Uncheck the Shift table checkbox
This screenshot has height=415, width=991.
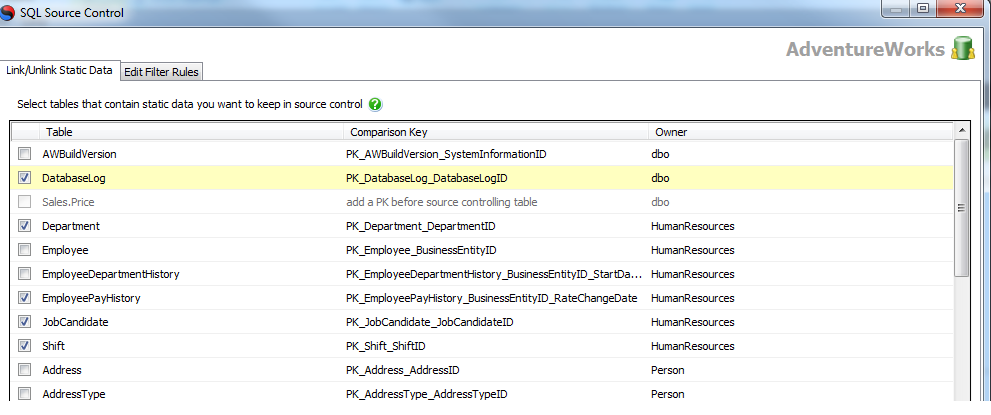(25, 346)
